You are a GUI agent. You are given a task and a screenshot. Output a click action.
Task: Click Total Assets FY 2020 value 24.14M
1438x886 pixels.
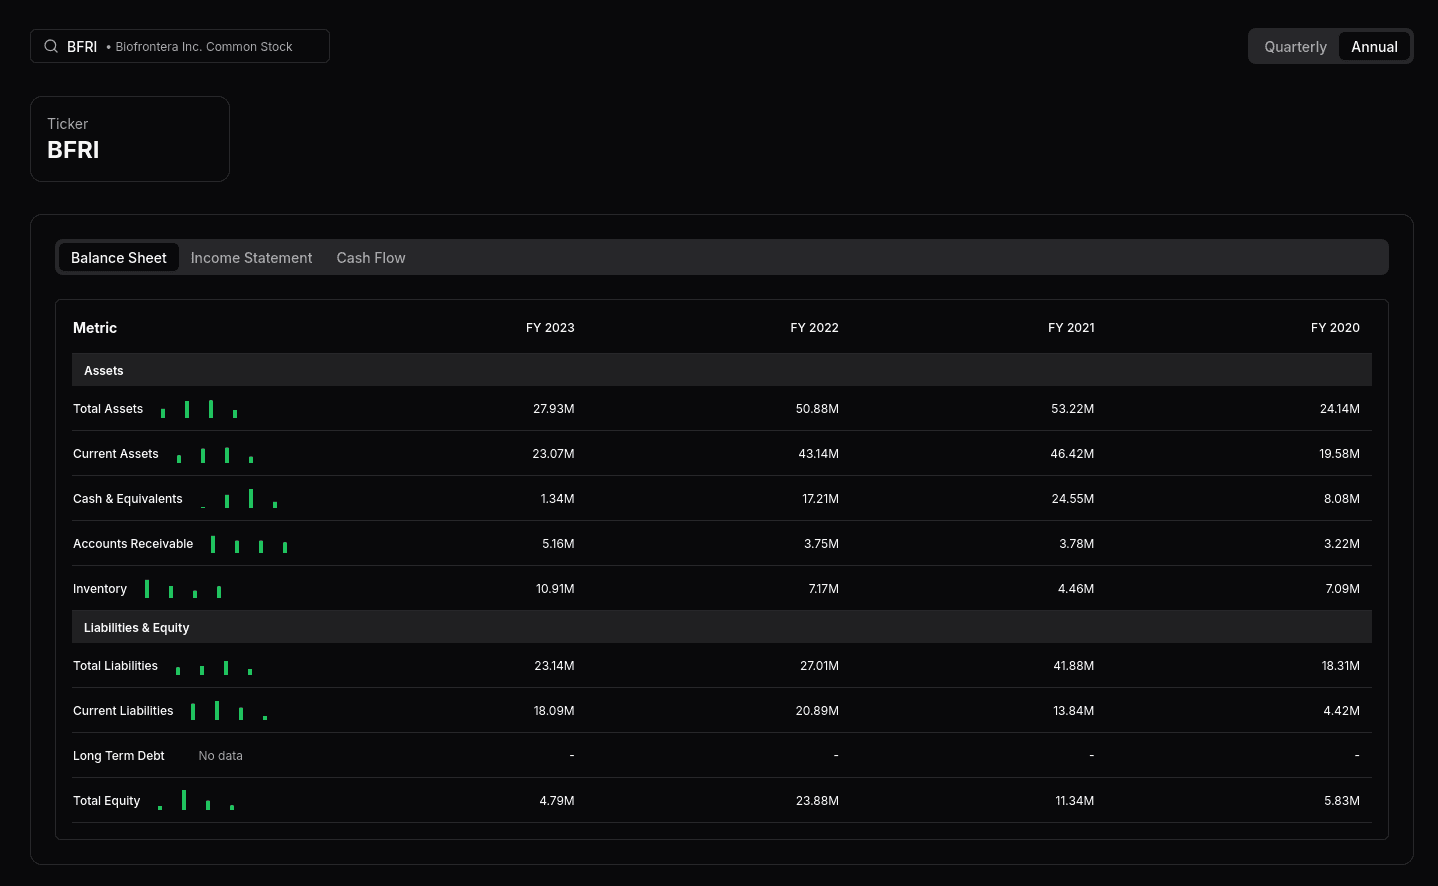point(1340,409)
